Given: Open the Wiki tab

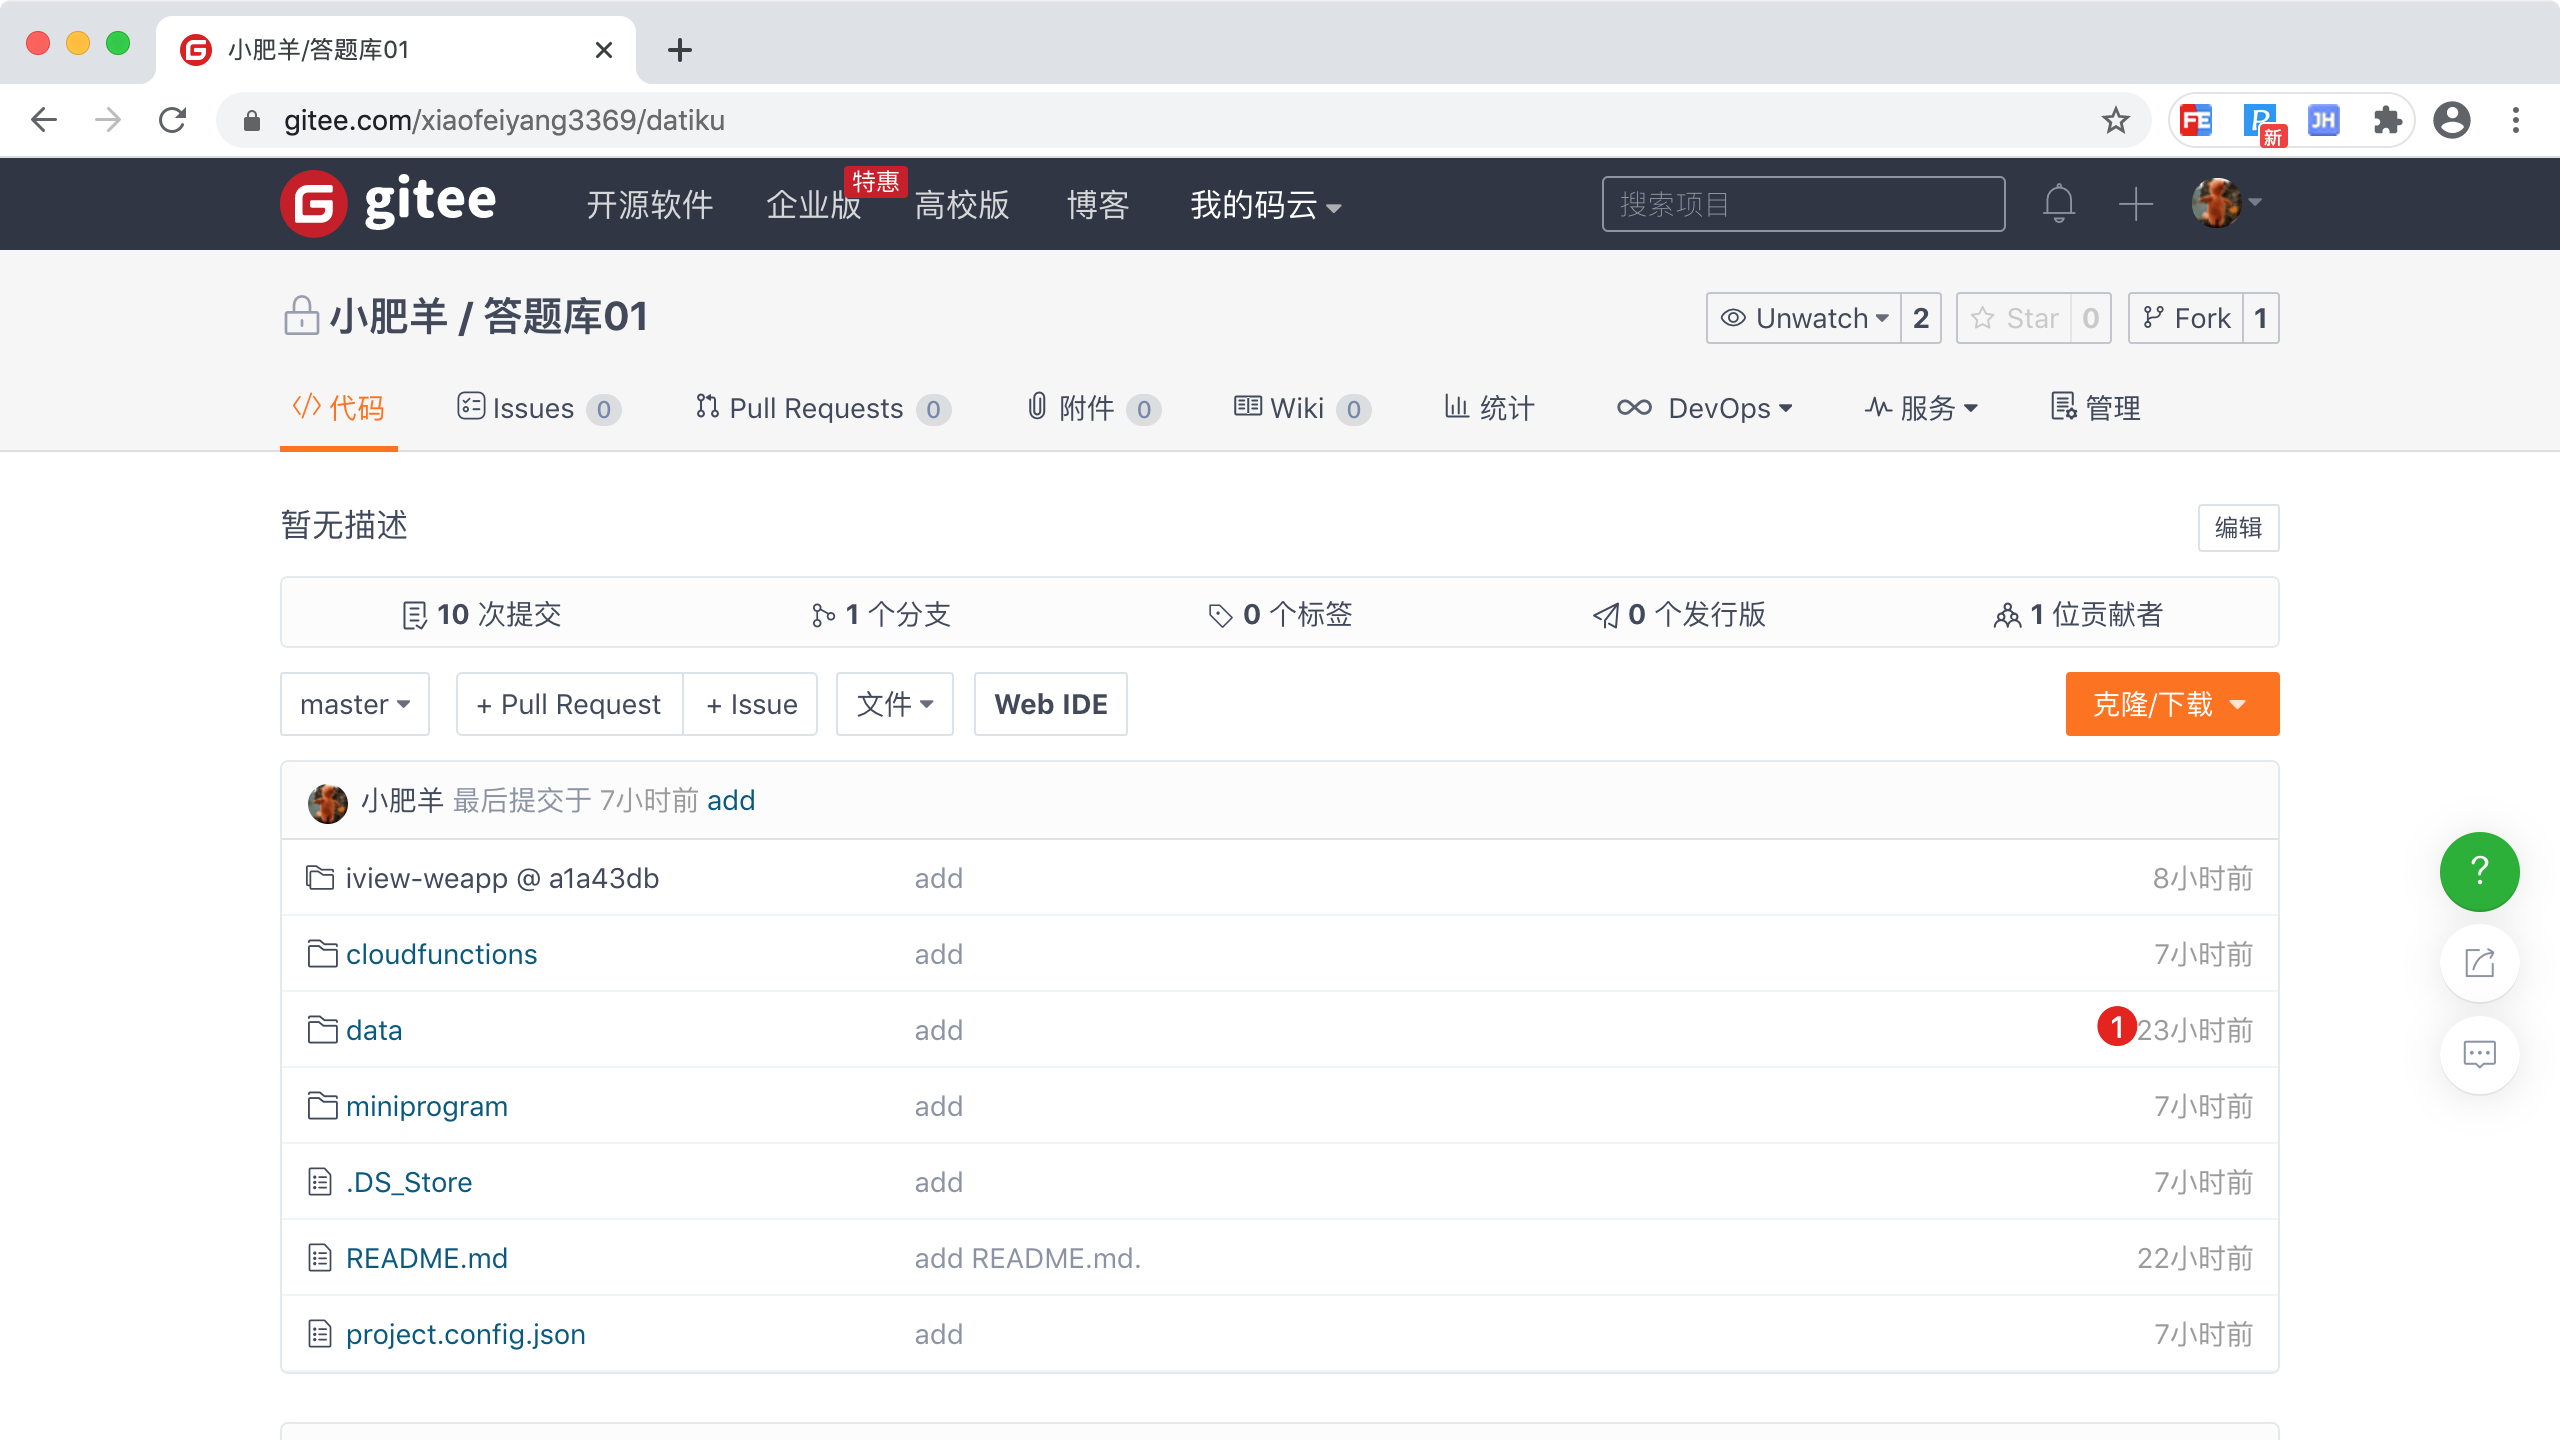Looking at the screenshot, I should [1300, 408].
